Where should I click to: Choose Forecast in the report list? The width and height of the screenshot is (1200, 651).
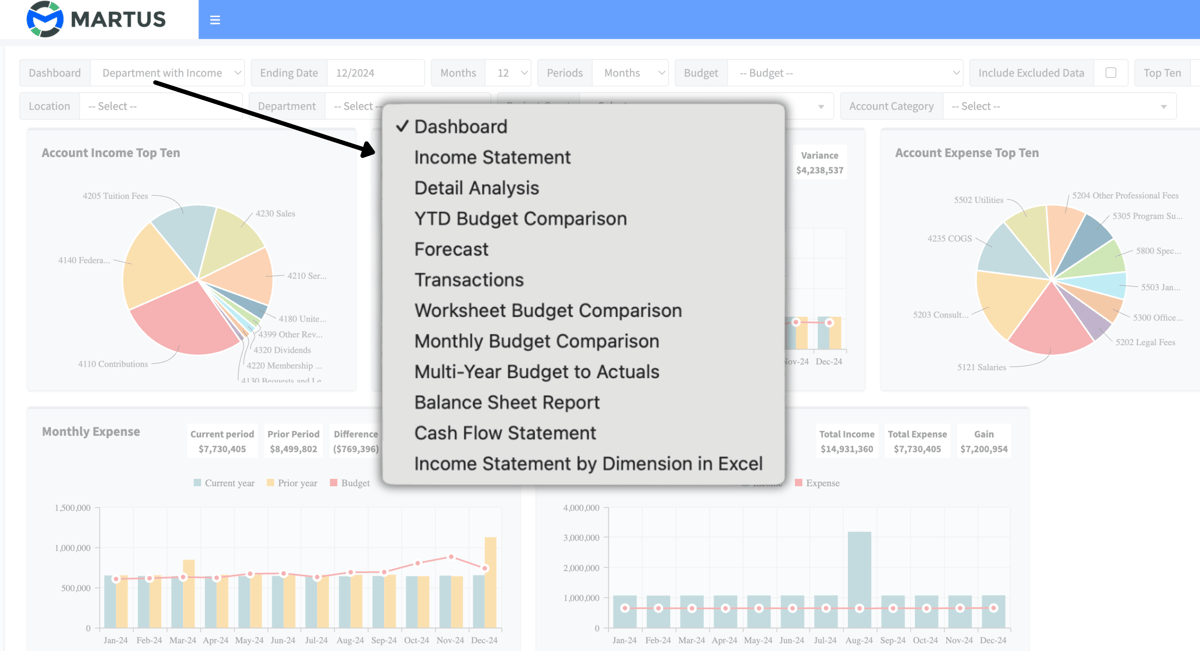(584, 249)
